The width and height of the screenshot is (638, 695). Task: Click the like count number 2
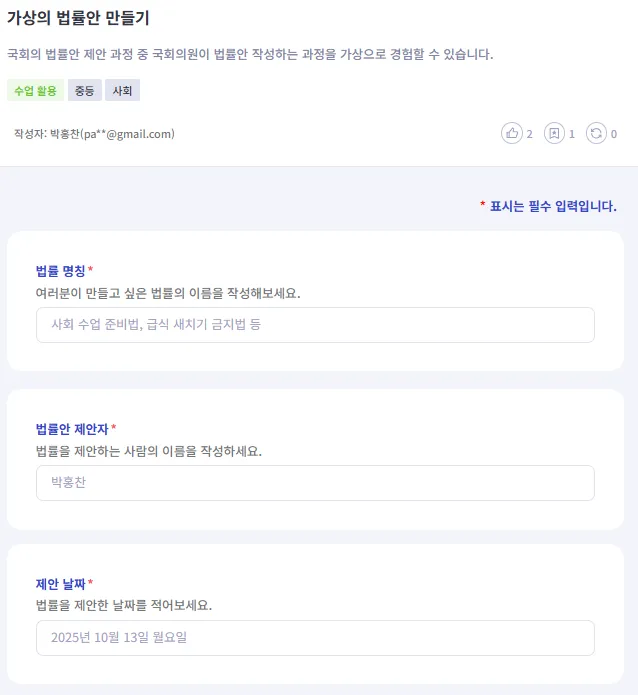pyautogui.click(x=530, y=134)
